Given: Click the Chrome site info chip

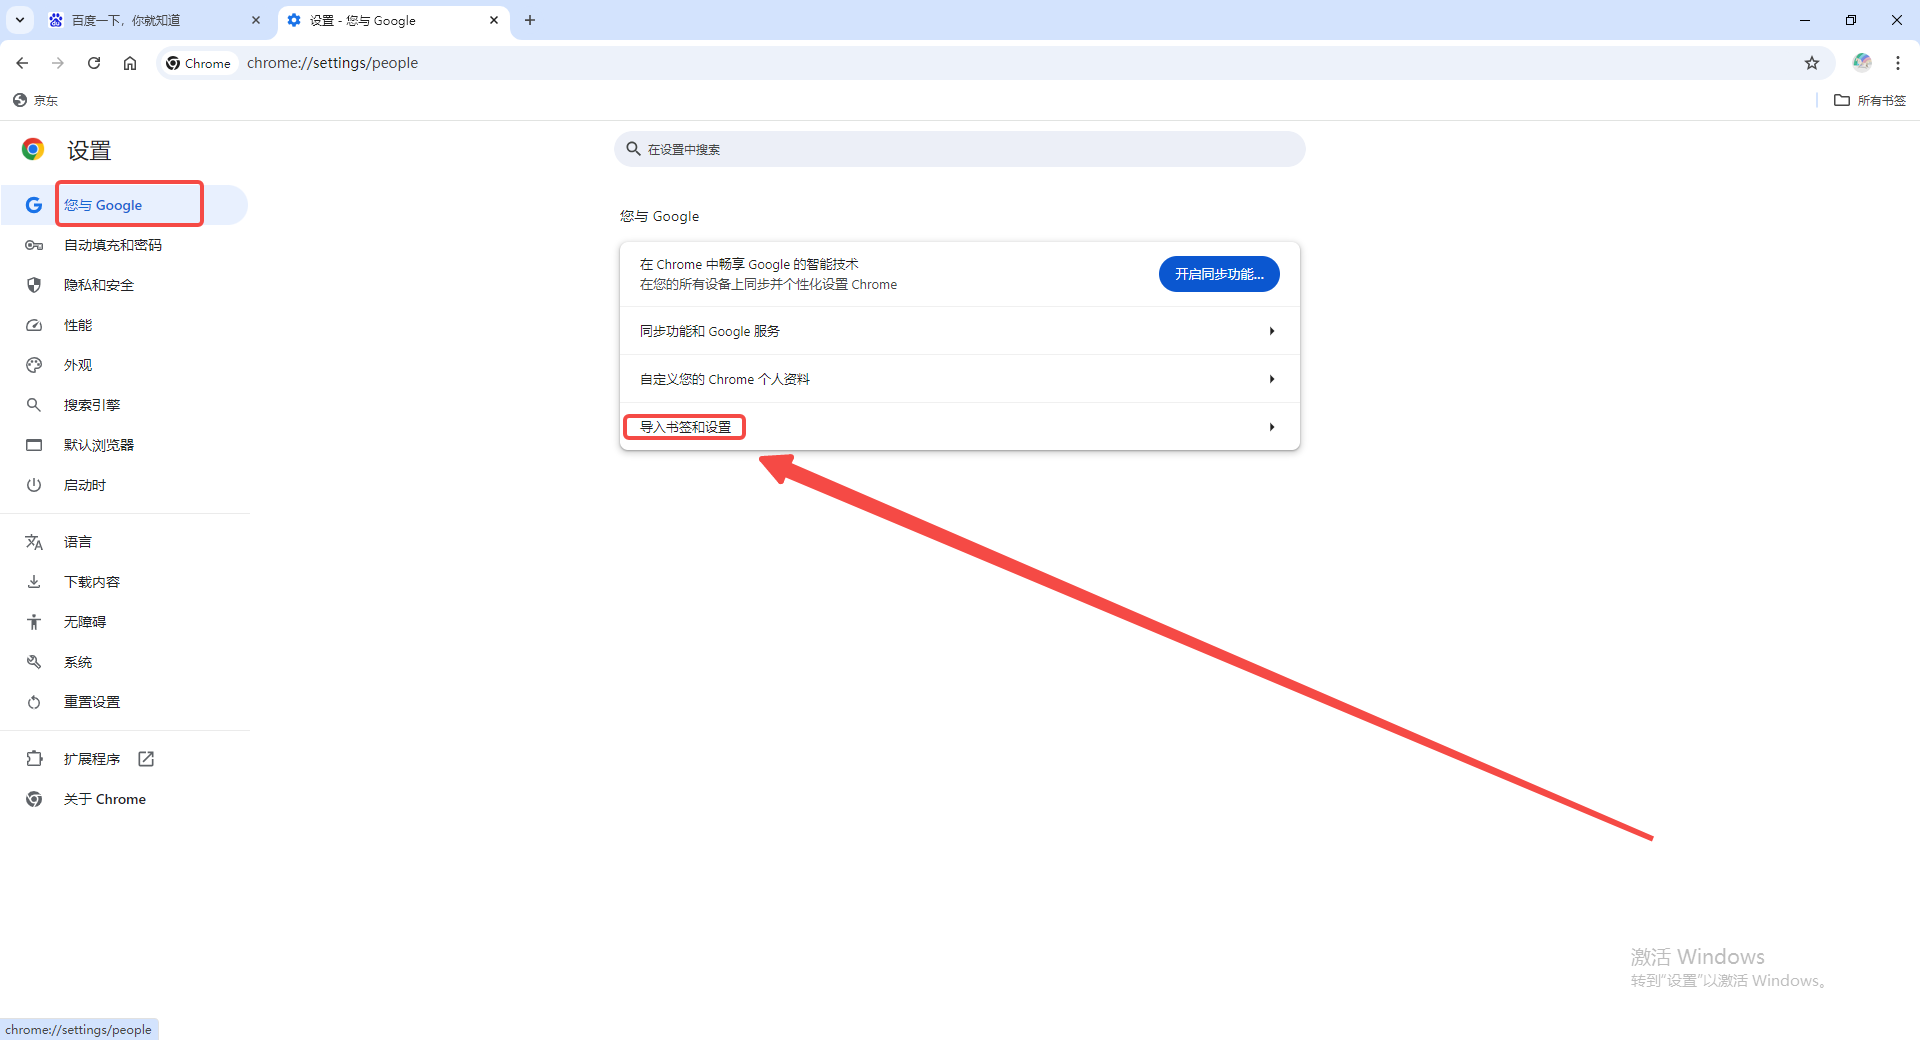Looking at the screenshot, I should [199, 63].
